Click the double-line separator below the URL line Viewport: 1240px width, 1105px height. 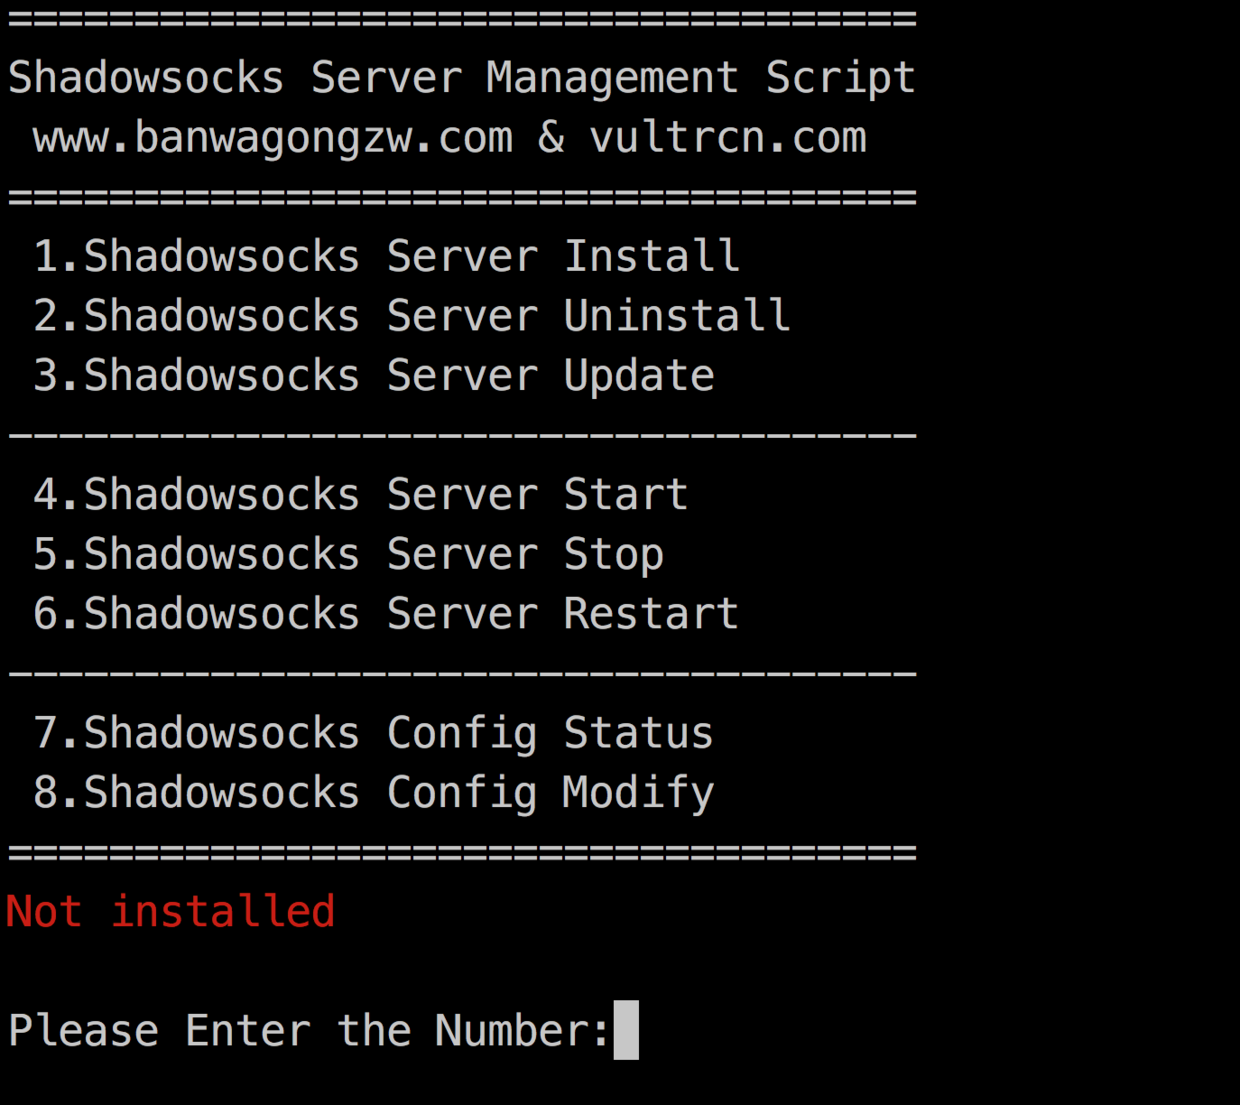tap(462, 197)
